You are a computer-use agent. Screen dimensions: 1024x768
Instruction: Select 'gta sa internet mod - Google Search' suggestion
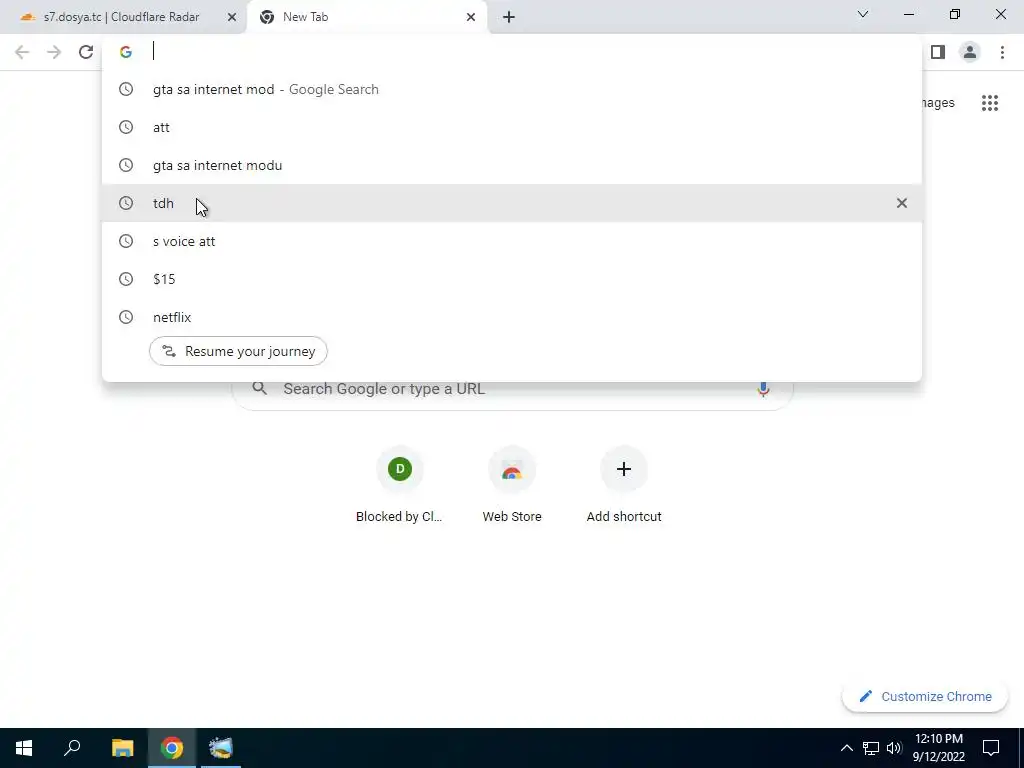(512, 89)
